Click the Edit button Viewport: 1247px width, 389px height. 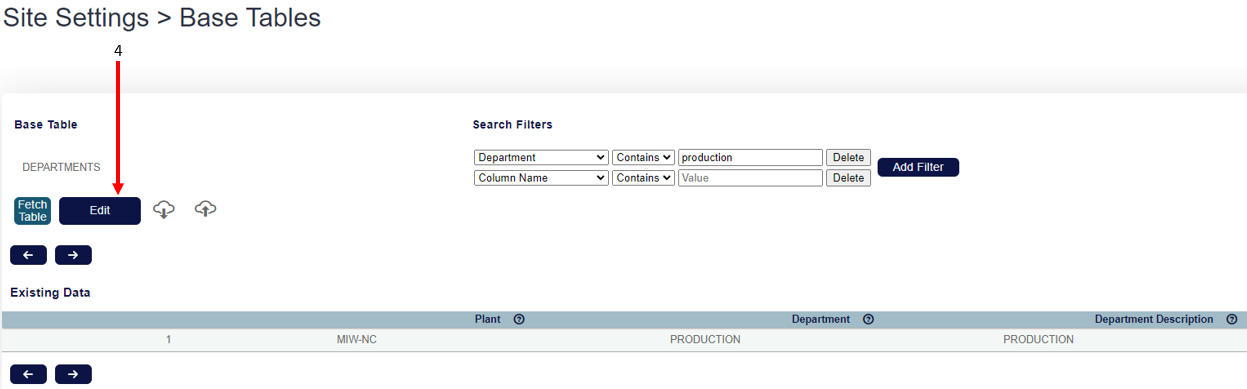tap(100, 211)
